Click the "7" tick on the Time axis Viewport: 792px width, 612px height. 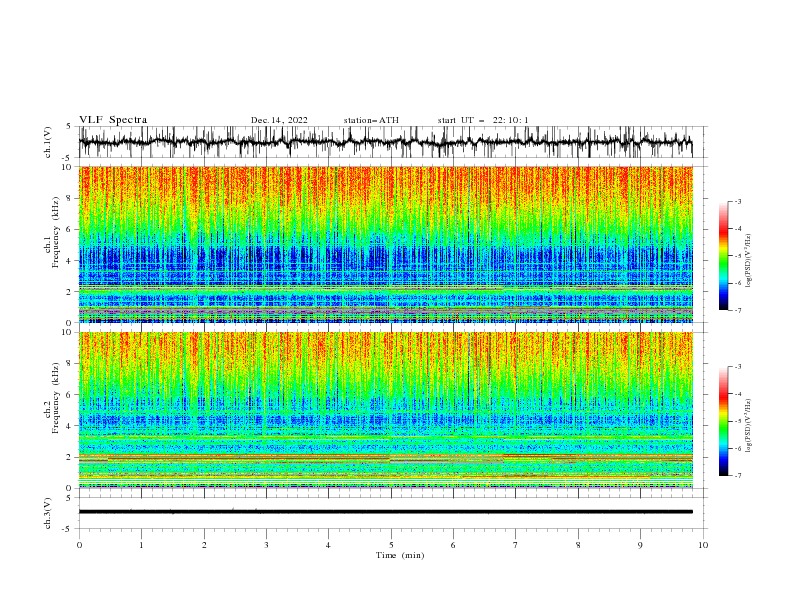tap(516, 545)
